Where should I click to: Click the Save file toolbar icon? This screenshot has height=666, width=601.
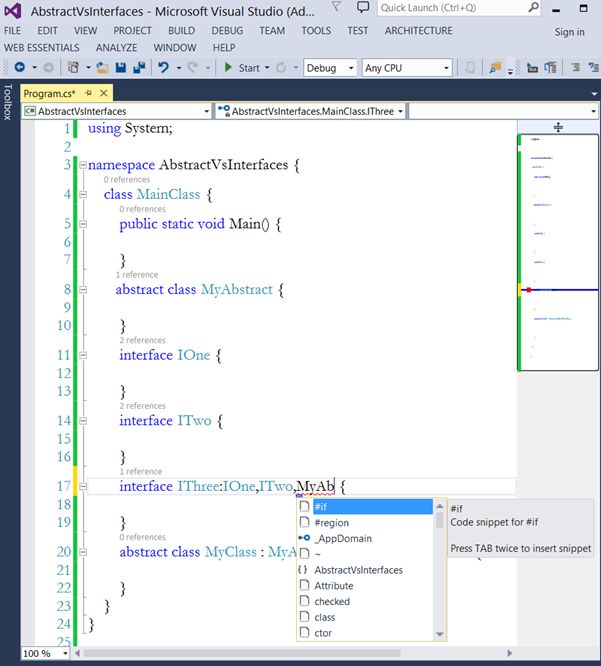(120, 68)
